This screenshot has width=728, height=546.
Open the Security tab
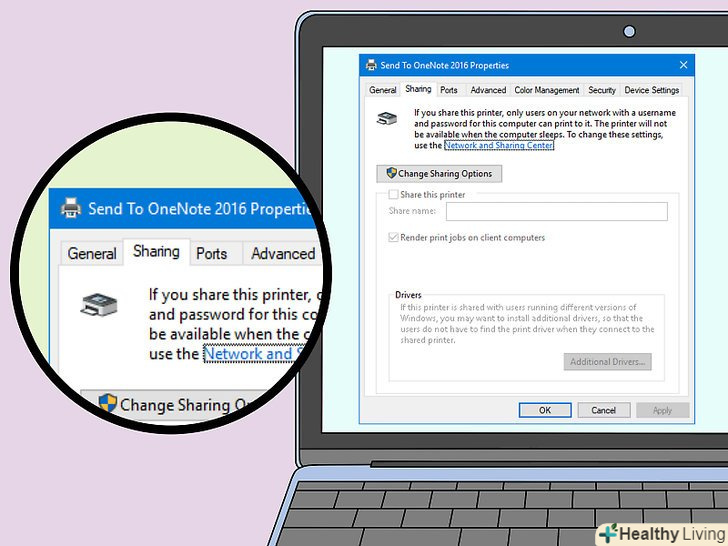click(602, 90)
